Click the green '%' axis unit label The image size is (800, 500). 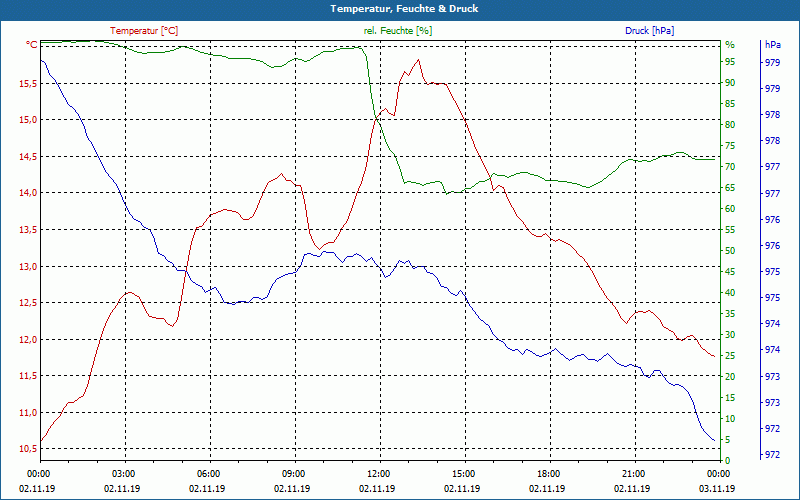(x=730, y=45)
